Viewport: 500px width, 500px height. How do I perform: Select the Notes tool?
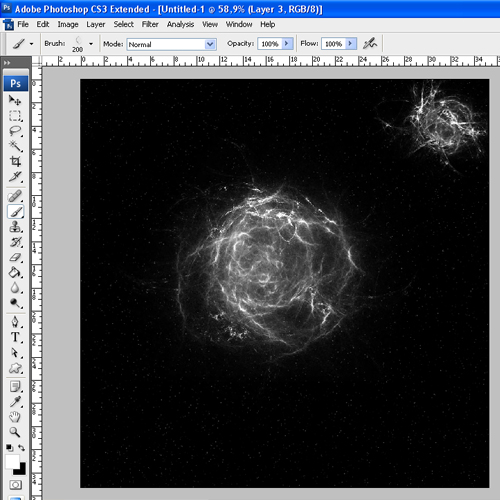click(x=15, y=387)
